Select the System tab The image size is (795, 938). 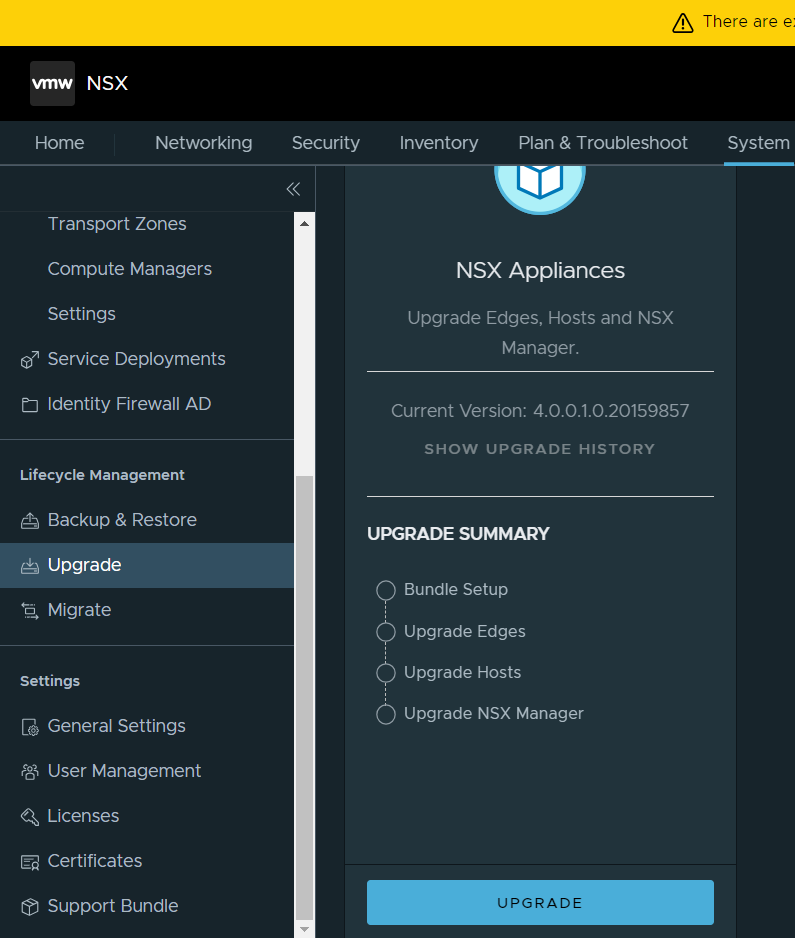[759, 143]
